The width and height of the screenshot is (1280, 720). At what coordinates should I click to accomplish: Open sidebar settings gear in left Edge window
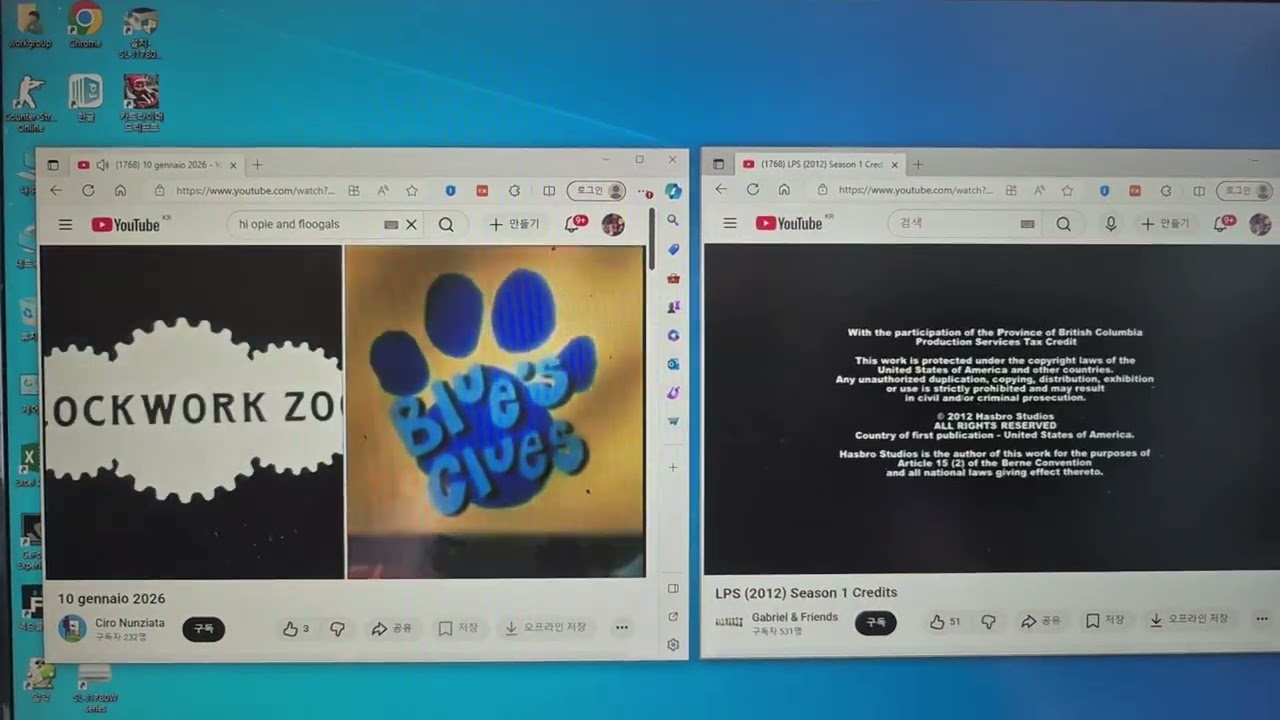pyautogui.click(x=673, y=645)
